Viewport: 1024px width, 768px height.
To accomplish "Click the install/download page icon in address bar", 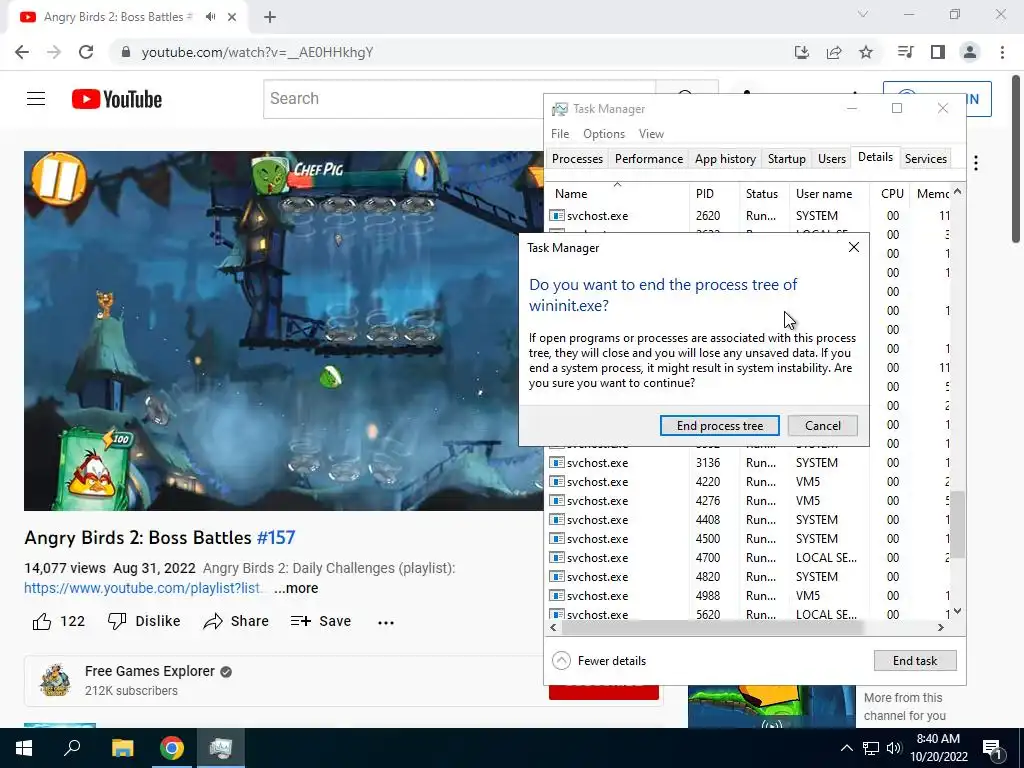I will pyautogui.click(x=801, y=52).
